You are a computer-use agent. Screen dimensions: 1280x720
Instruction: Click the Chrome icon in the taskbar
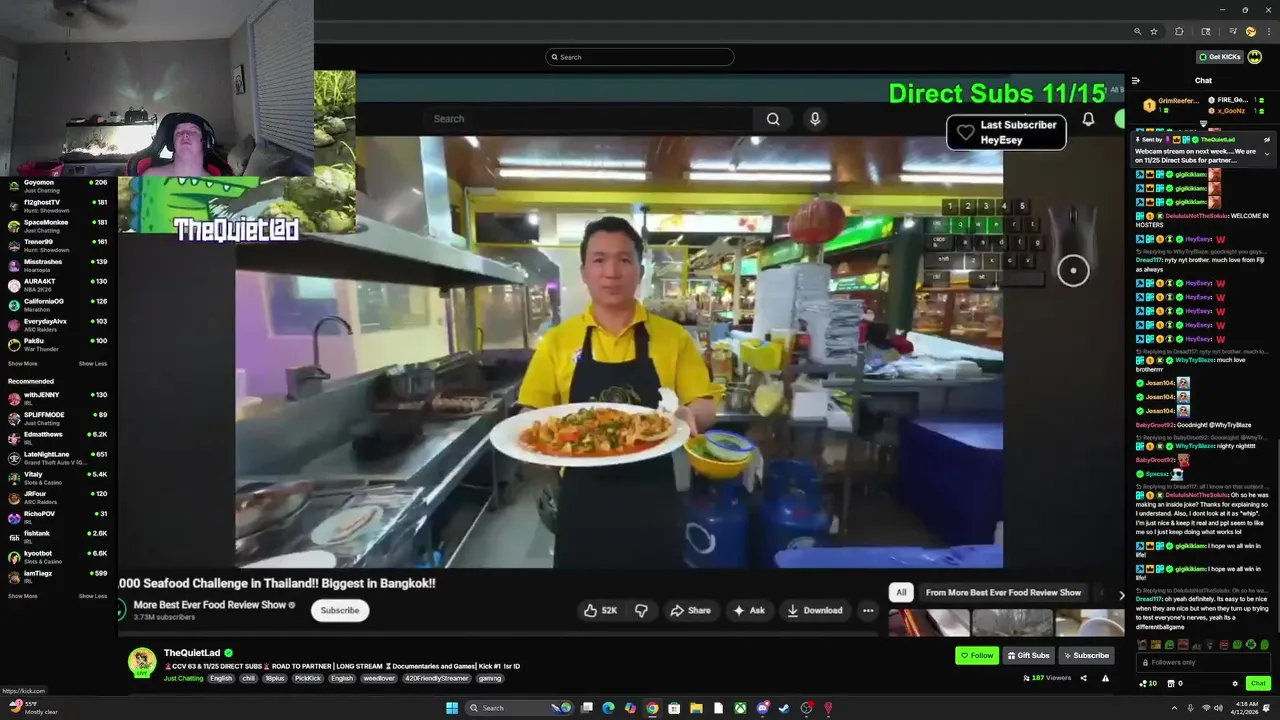point(652,708)
